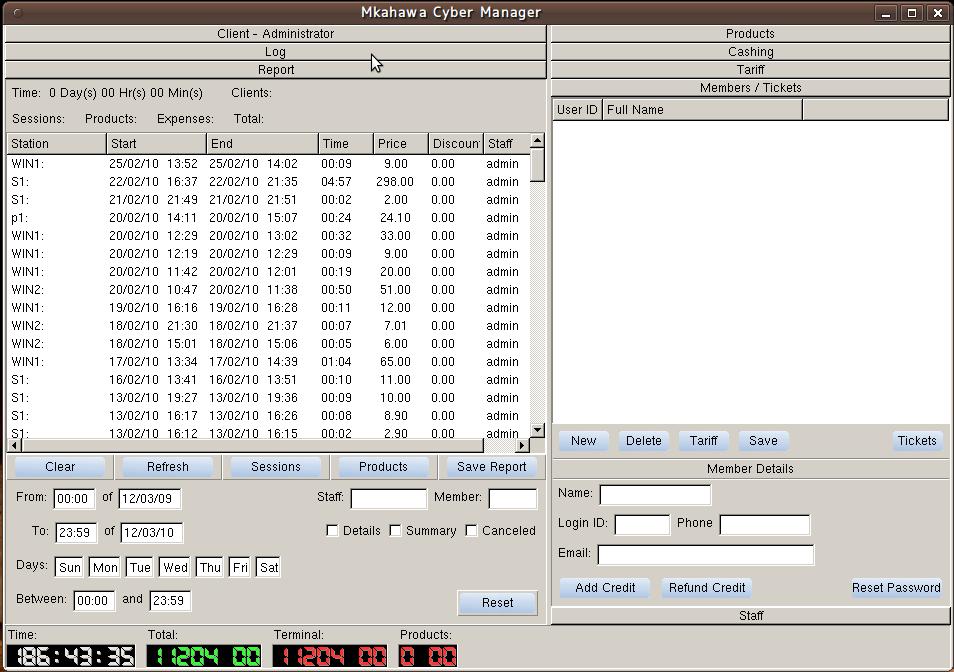The image size is (954, 672).
Task: Click the Email input field
Action: [x=705, y=554]
